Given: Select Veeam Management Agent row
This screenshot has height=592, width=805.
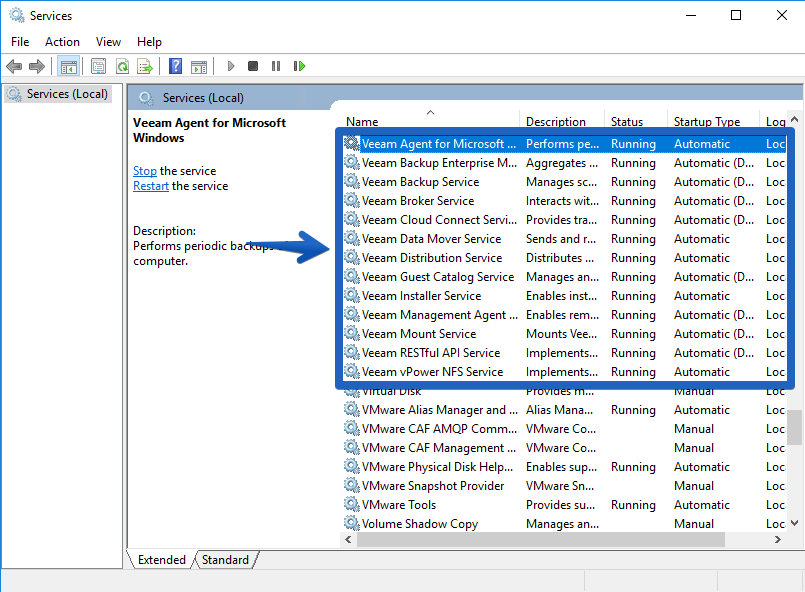Looking at the screenshot, I should [x=564, y=314].
